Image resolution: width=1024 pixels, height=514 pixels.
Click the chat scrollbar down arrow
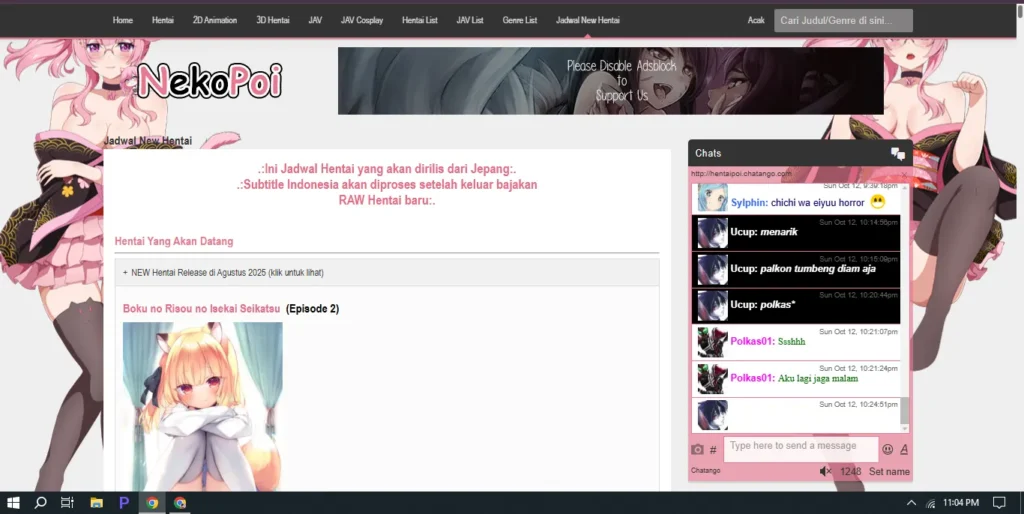click(904, 428)
